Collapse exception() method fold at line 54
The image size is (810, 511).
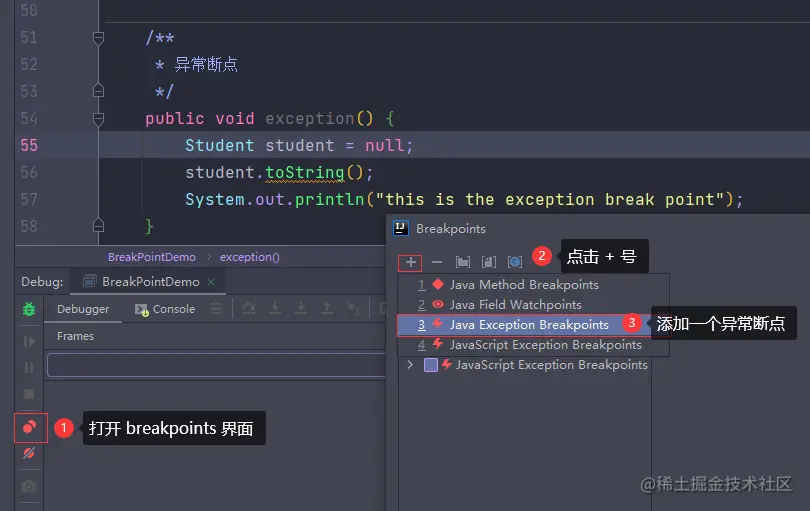point(98,119)
